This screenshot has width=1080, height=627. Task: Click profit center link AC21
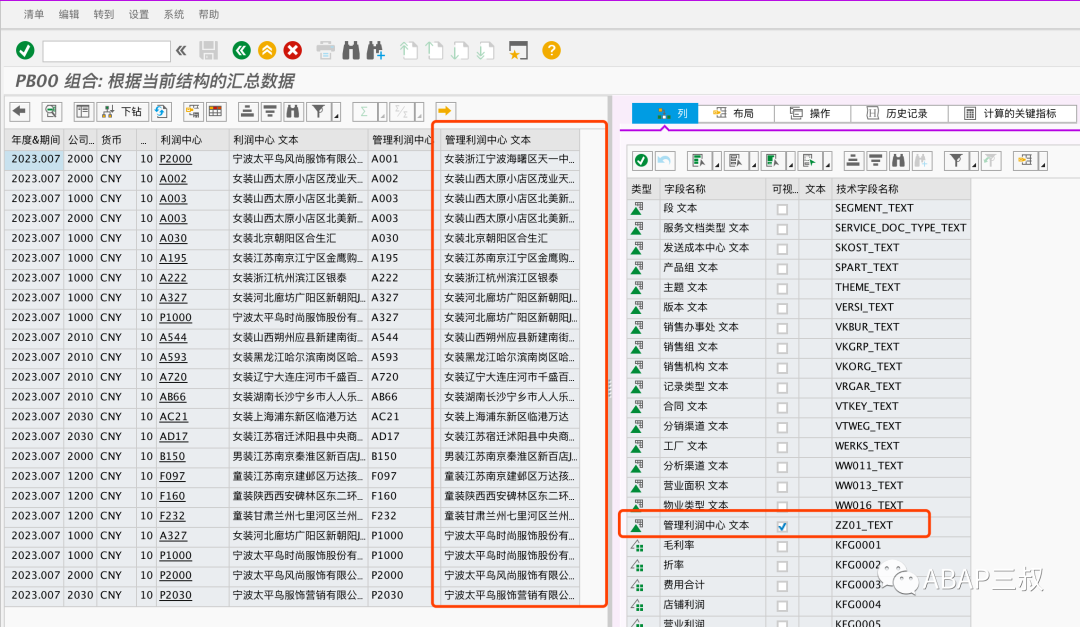coord(174,417)
